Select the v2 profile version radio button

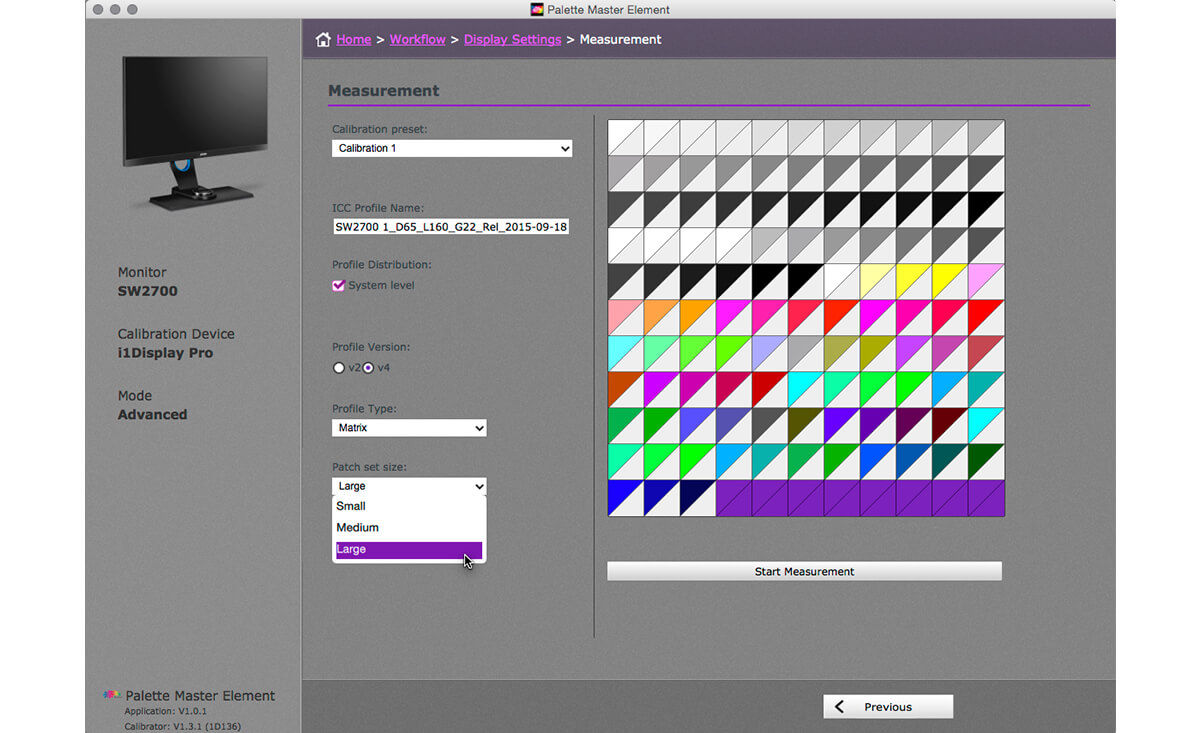[x=338, y=368]
